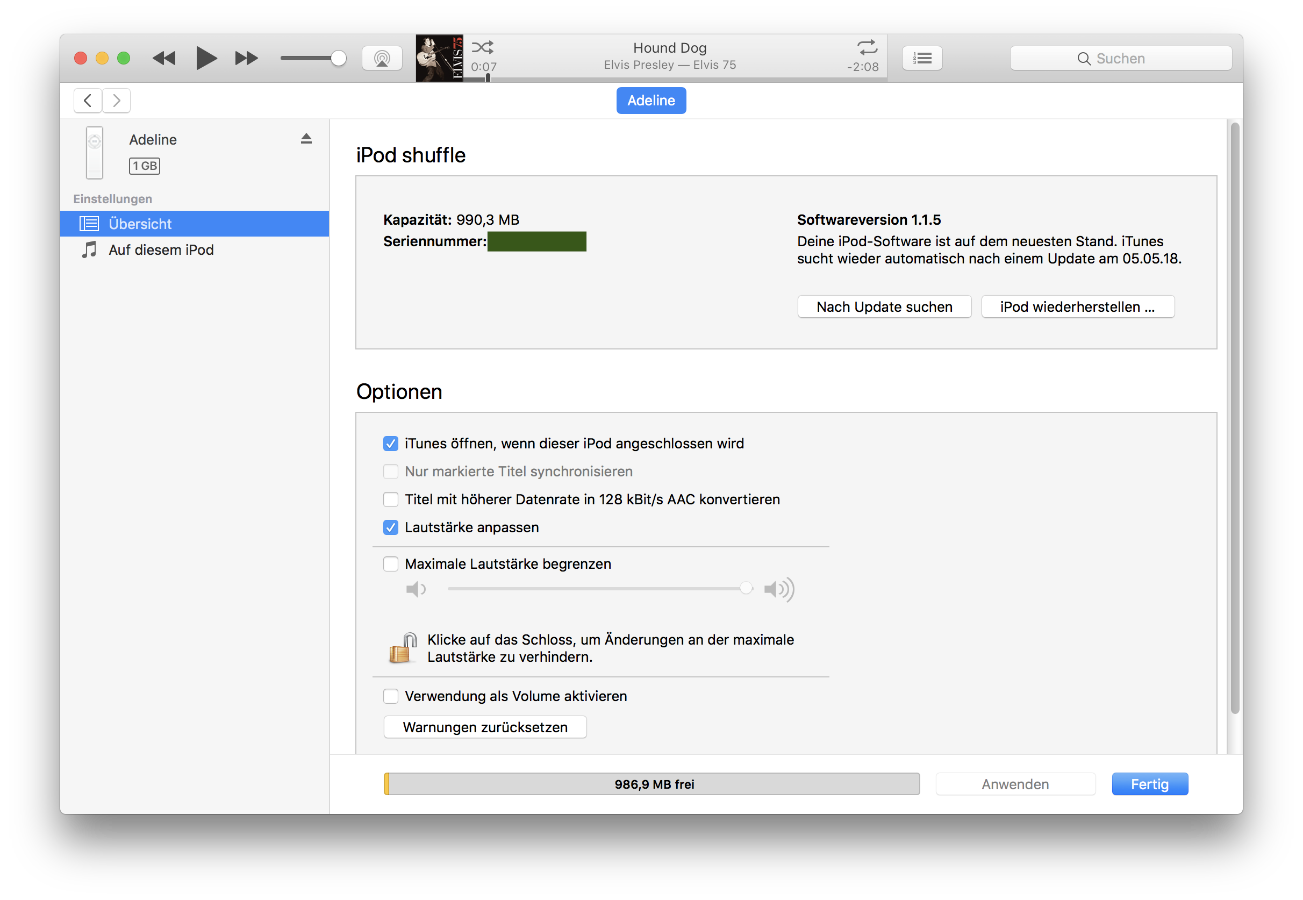
Task: Click the rewind previous track button
Action: [164, 58]
